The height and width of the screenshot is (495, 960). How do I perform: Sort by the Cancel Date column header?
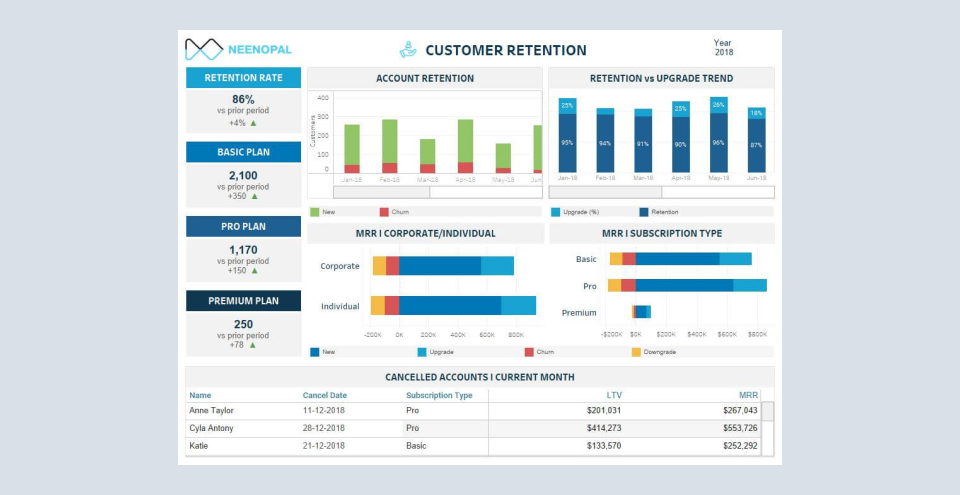point(325,396)
